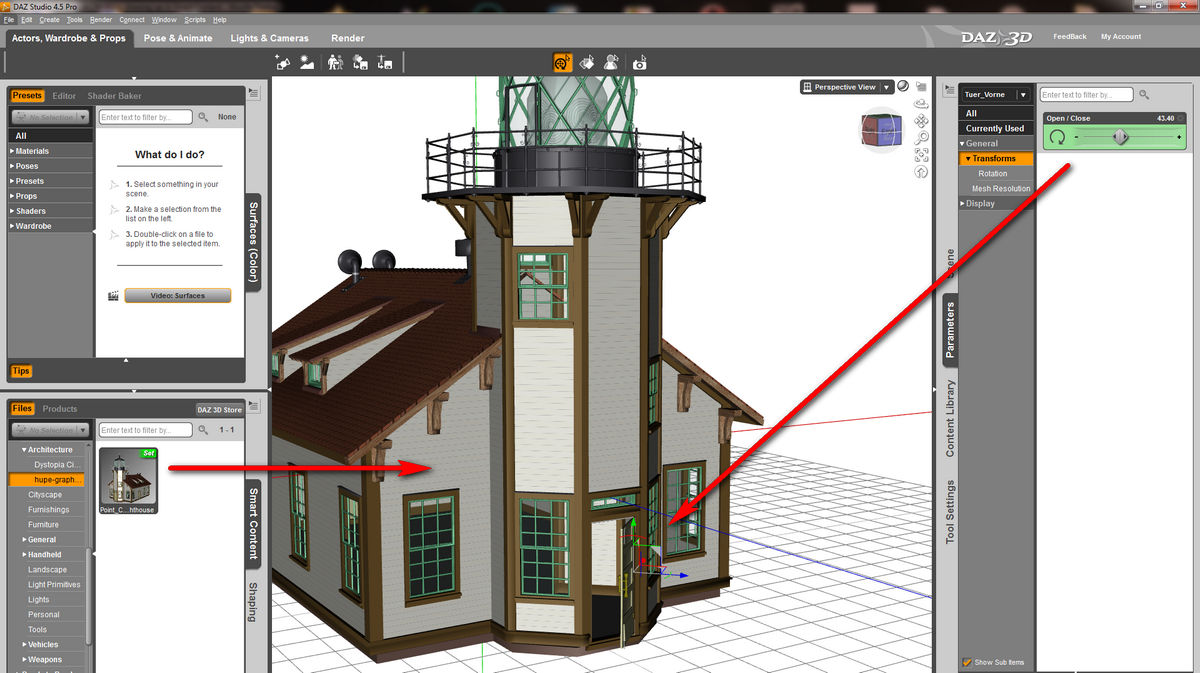Viewport: 1200px width, 673px height.
Task: Click the camera render tool icon
Action: point(639,62)
